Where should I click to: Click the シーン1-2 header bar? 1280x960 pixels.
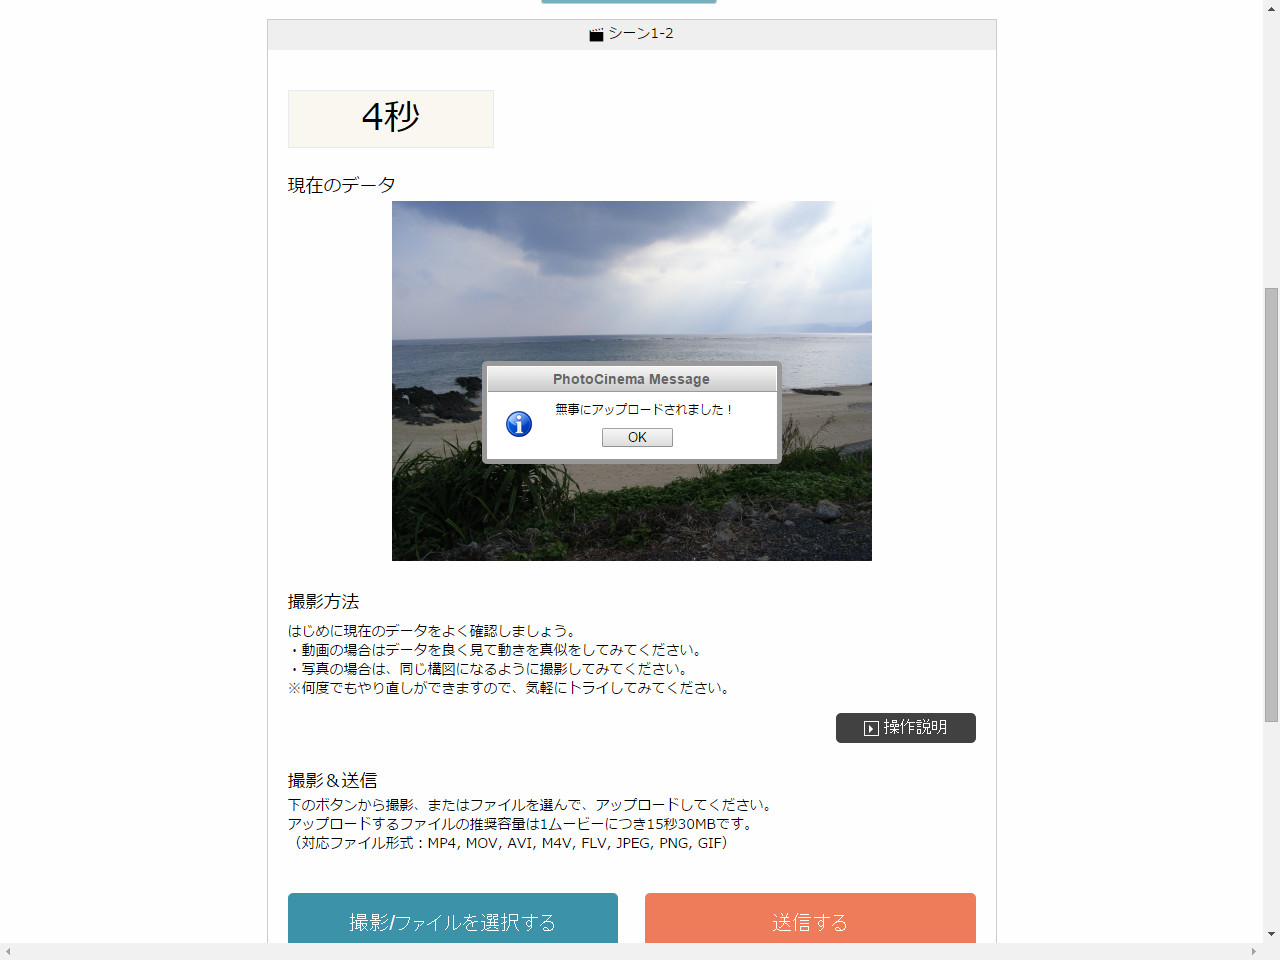pos(630,33)
